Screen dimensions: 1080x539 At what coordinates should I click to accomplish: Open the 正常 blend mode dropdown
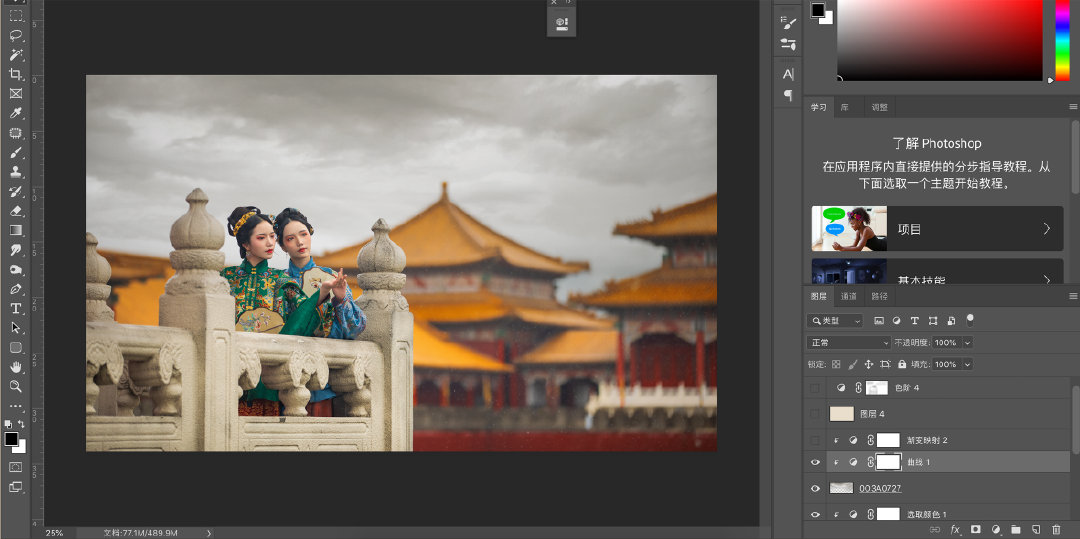pyautogui.click(x=849, y=342)
